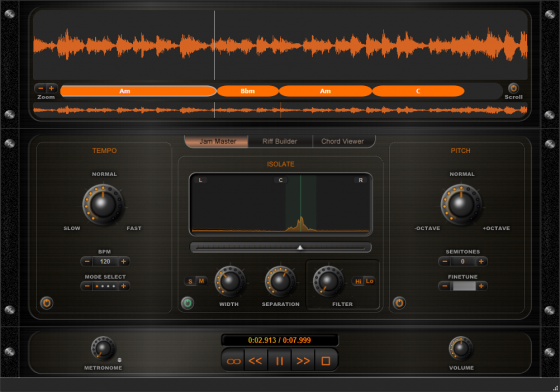Viewport: 560px width, 392px height.
Task: Decrease finetune with minus button
Action: tap(445, 286)
